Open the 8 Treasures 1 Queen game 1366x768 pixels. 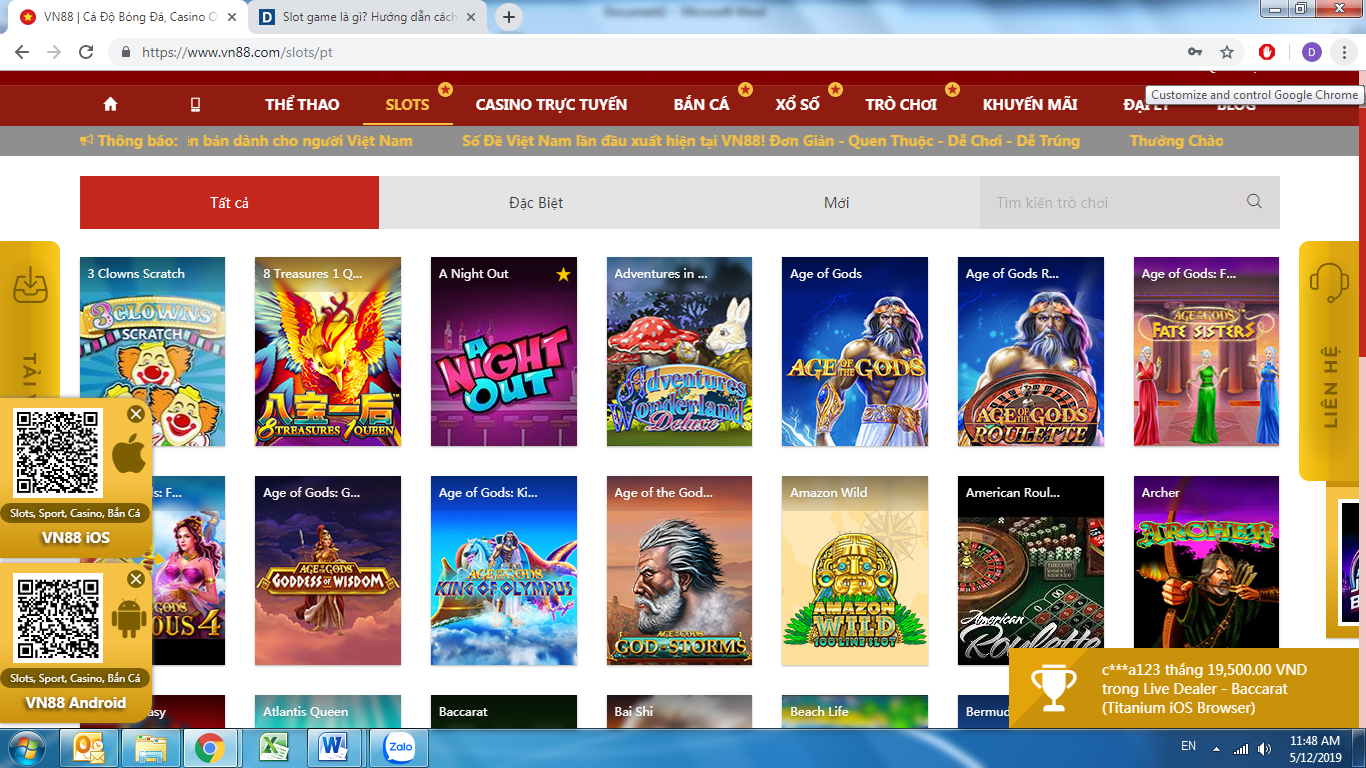pyautogui.click(x=328, y=351)
